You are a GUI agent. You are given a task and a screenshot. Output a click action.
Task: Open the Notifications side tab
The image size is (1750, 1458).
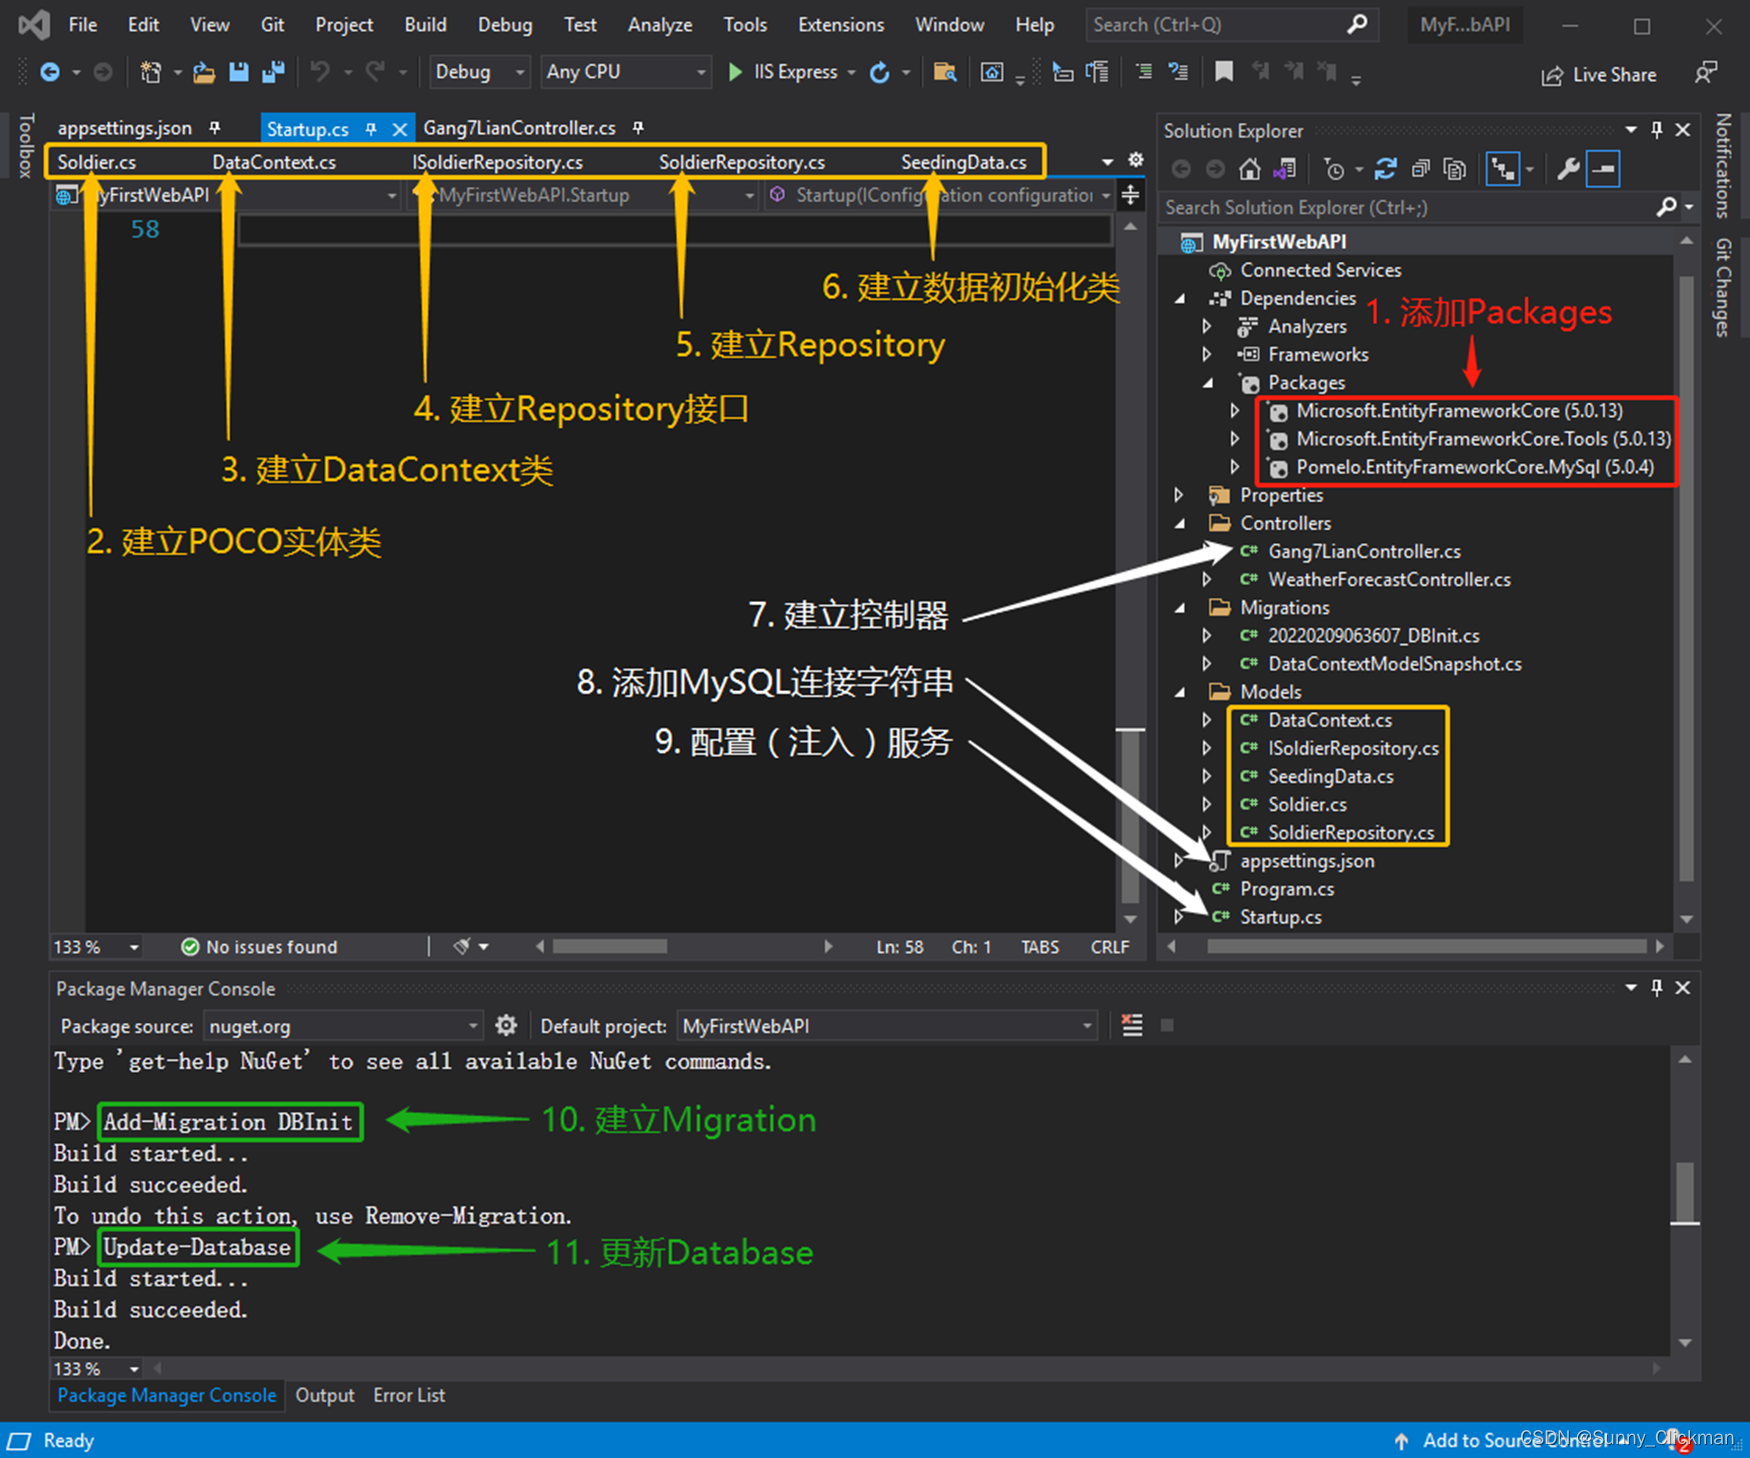click(x=1723, y=165)
